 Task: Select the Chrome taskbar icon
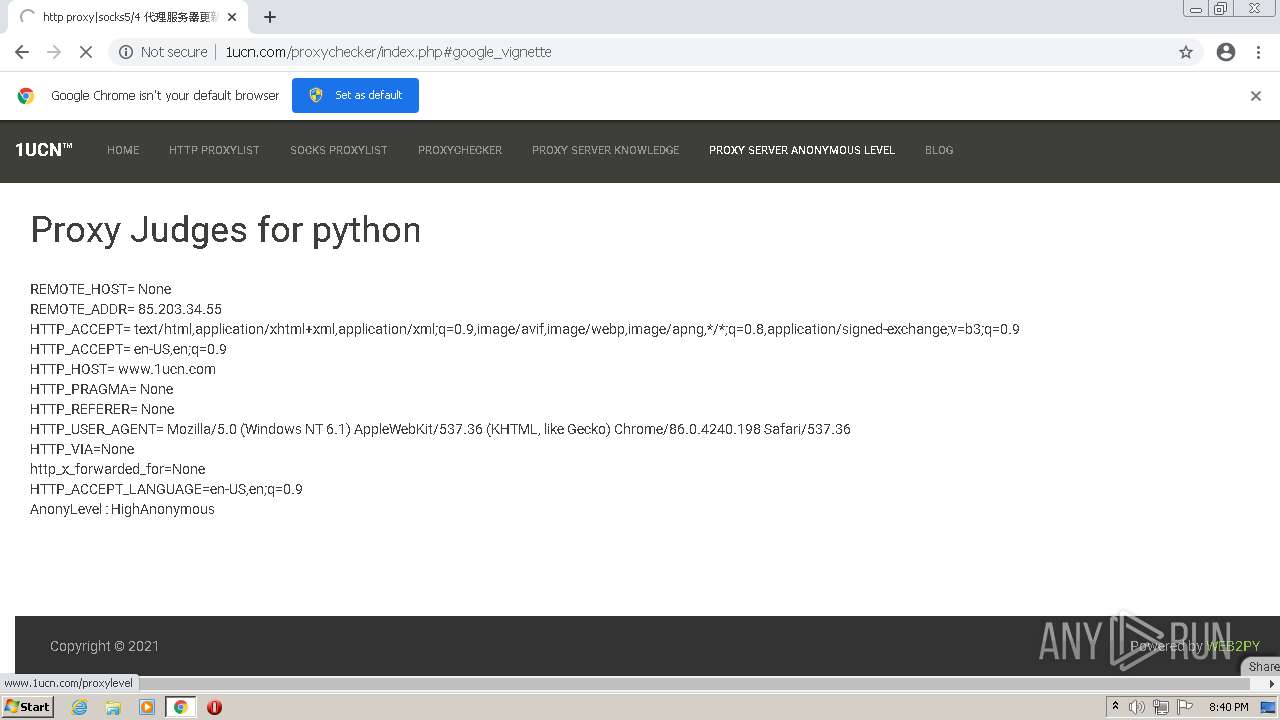pos(181,707)
